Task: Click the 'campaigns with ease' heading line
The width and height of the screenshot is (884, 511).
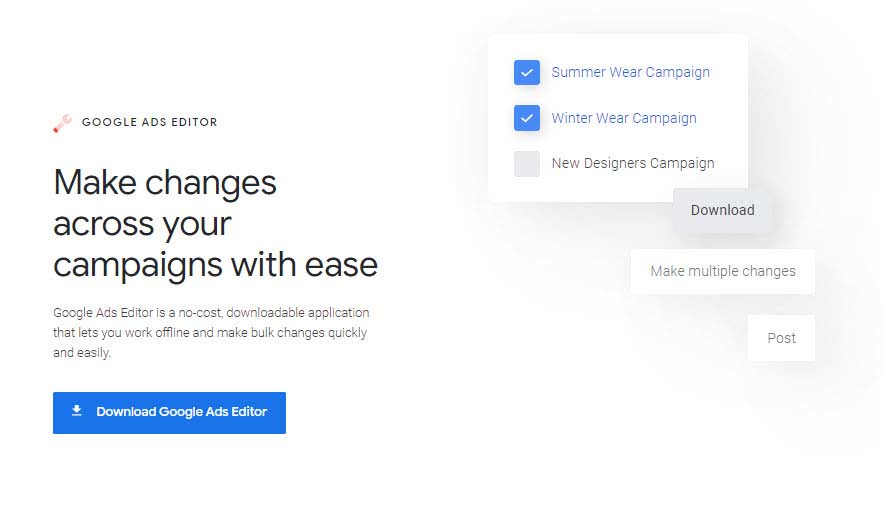Action: [215, 265]
